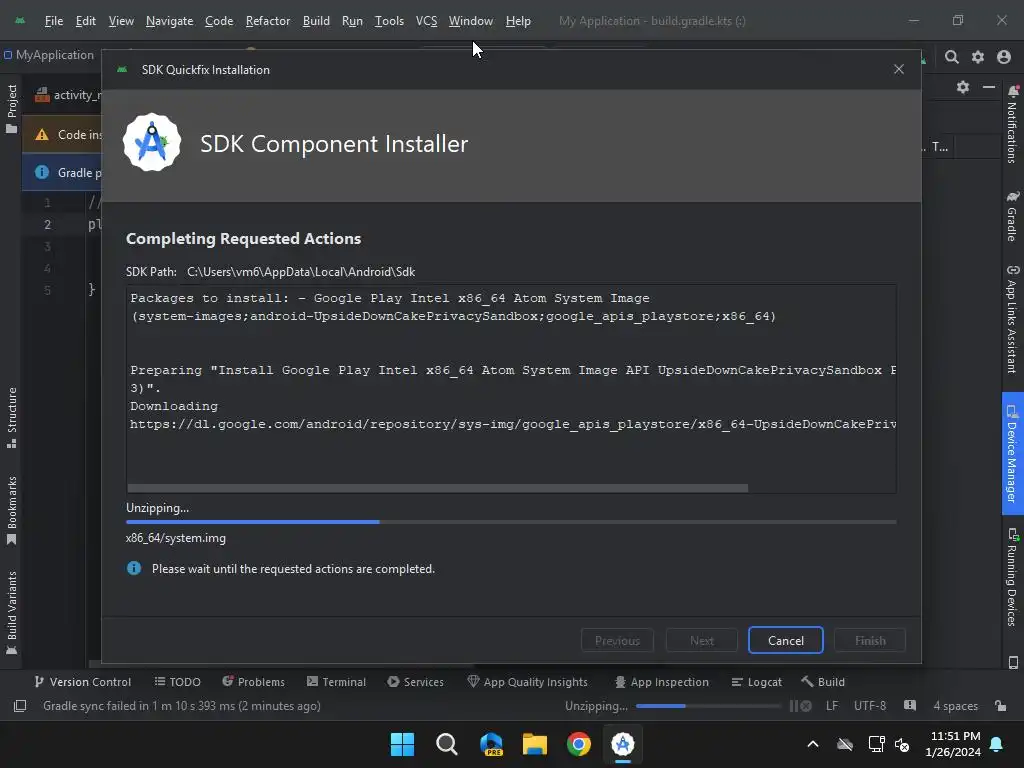Open App Quality Insights tool window

[528, 682]
